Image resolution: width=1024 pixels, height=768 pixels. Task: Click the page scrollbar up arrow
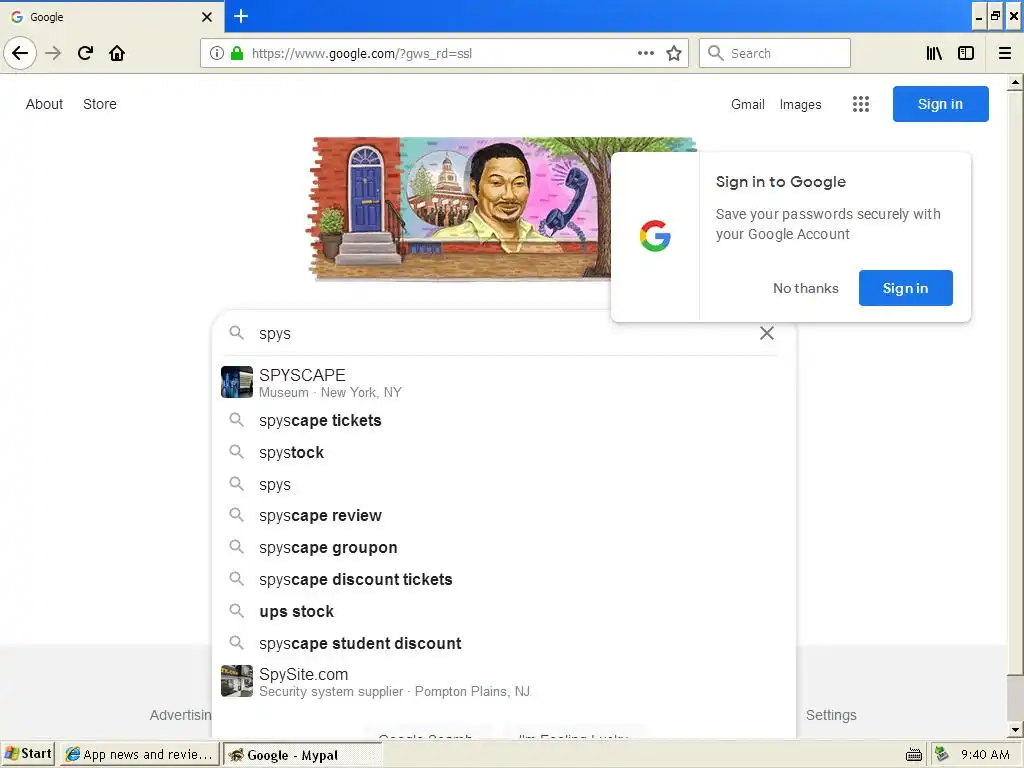point(1016,82)
